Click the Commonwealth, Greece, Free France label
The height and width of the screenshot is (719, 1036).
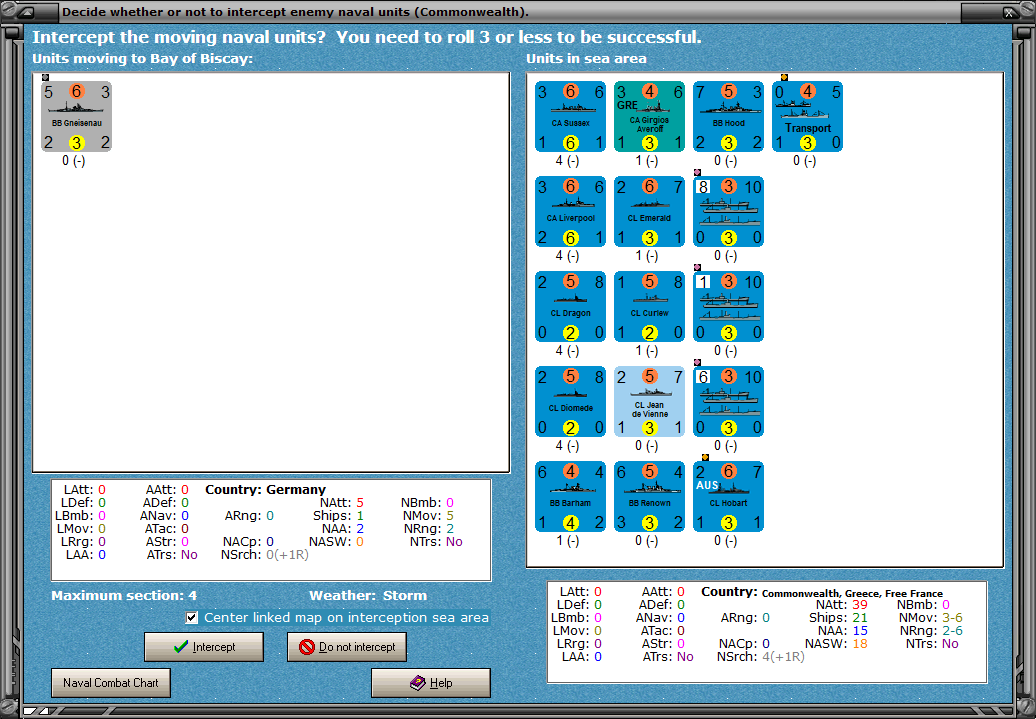tap(852, 593)
